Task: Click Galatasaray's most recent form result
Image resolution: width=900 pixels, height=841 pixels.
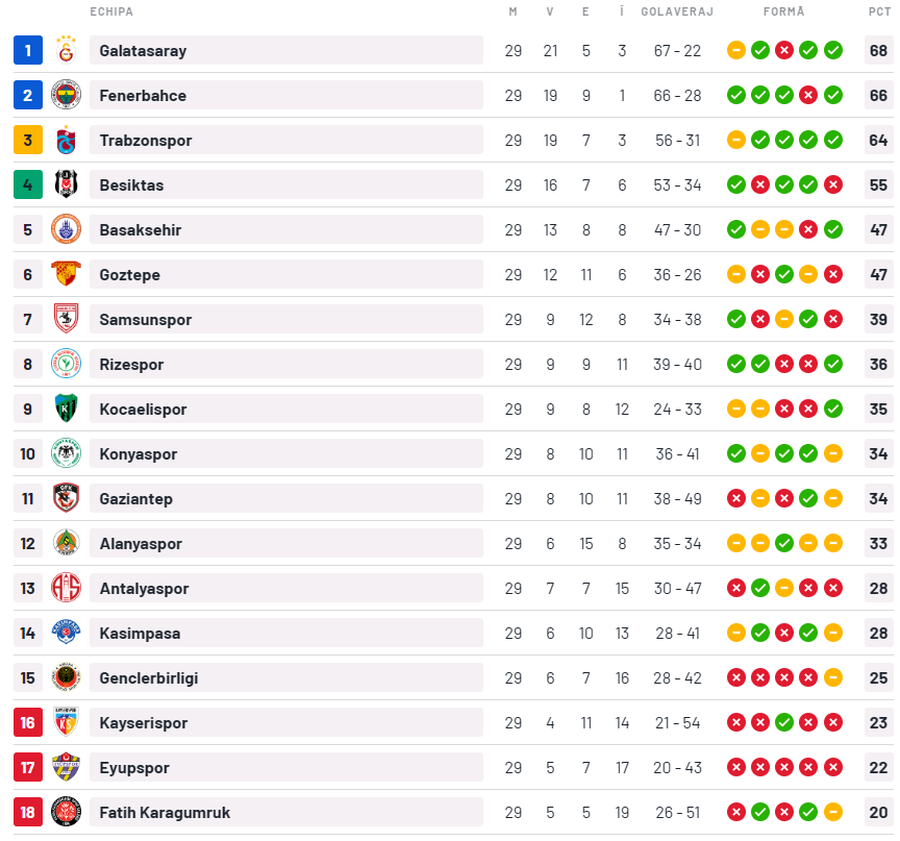Action: tap(833, 50)
